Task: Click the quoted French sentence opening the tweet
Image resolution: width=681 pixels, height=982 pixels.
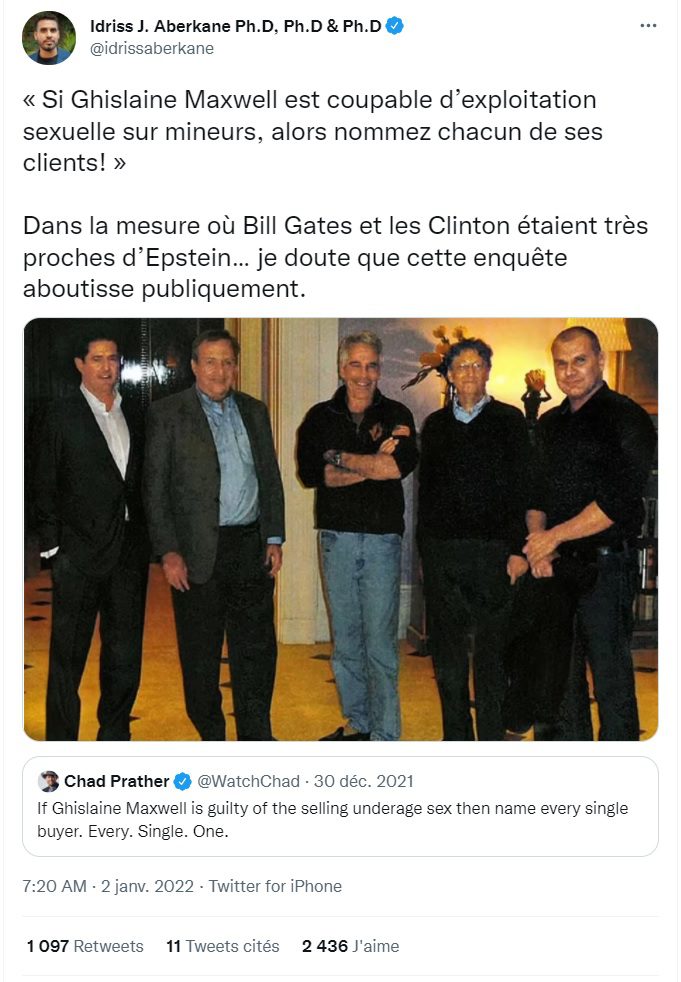Action: [313, 131]
